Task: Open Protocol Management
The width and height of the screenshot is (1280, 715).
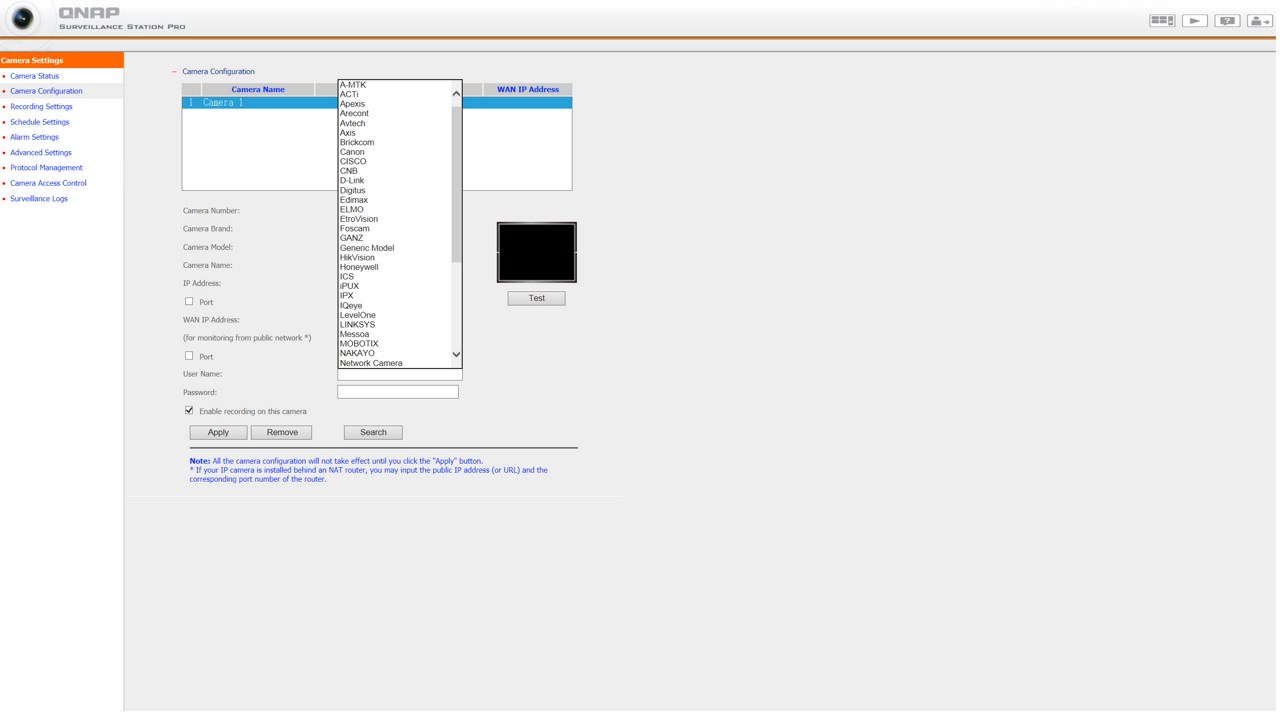Action: click(46, 168)
